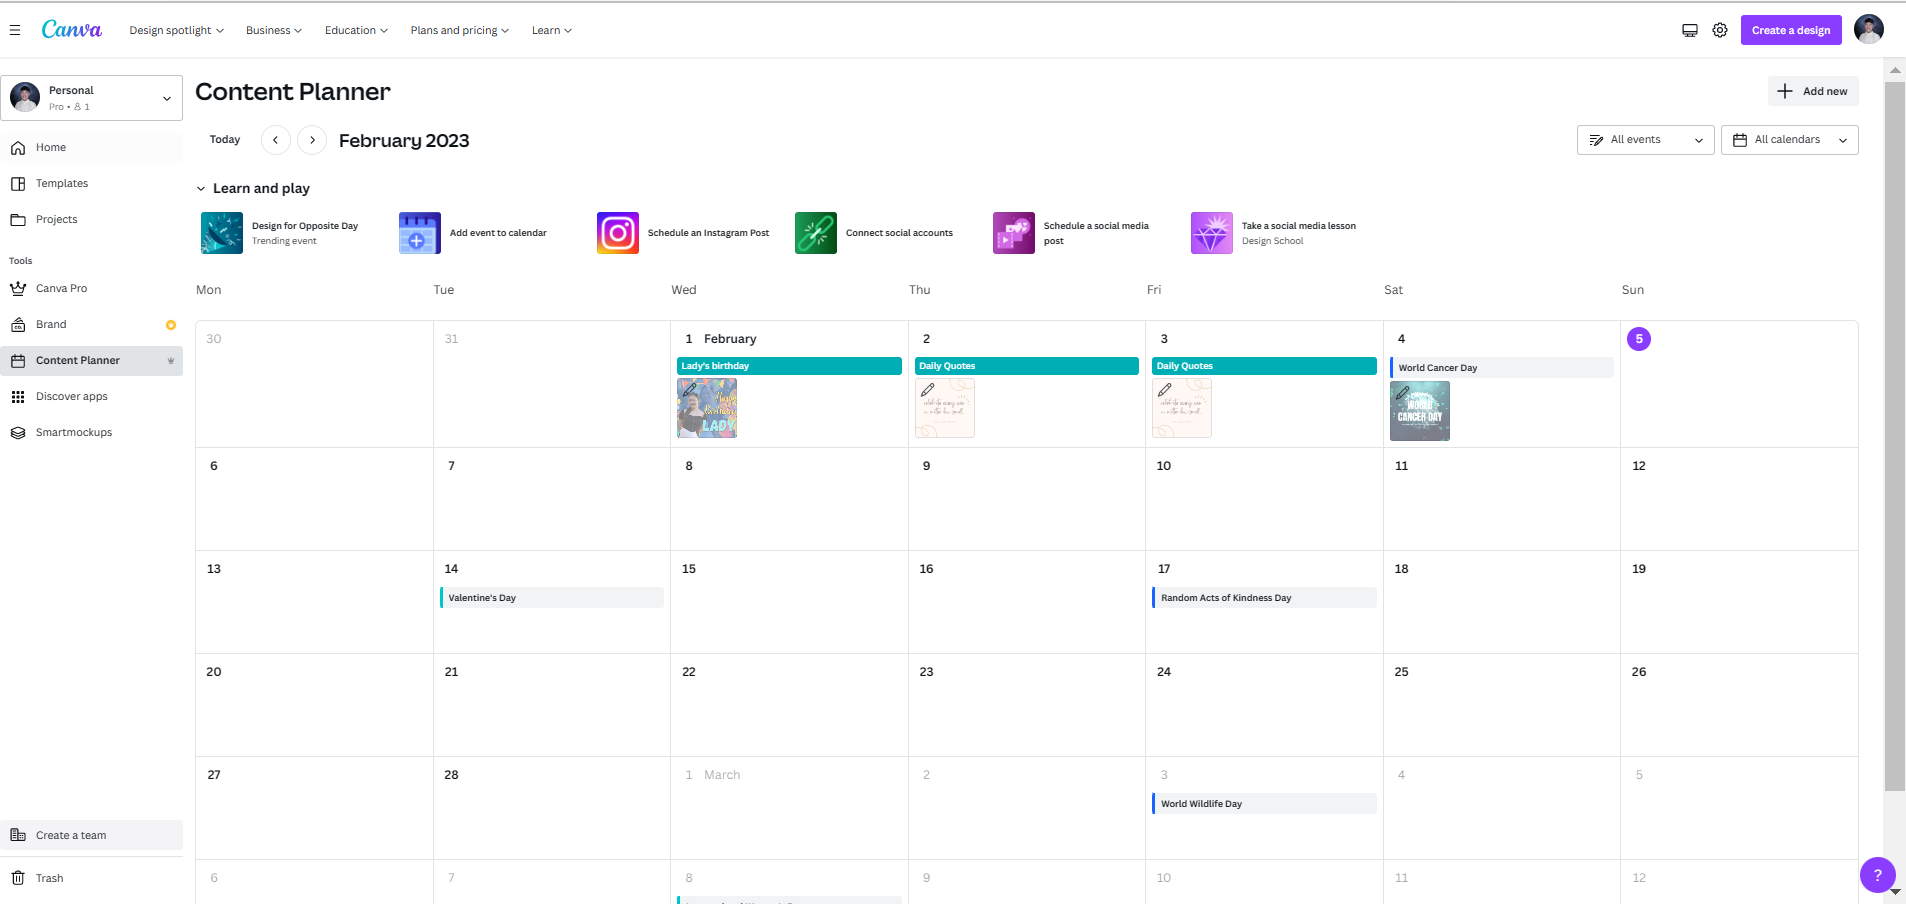Open Smartmockups in sidebar
1906x904 pixels.
point(92,433)
